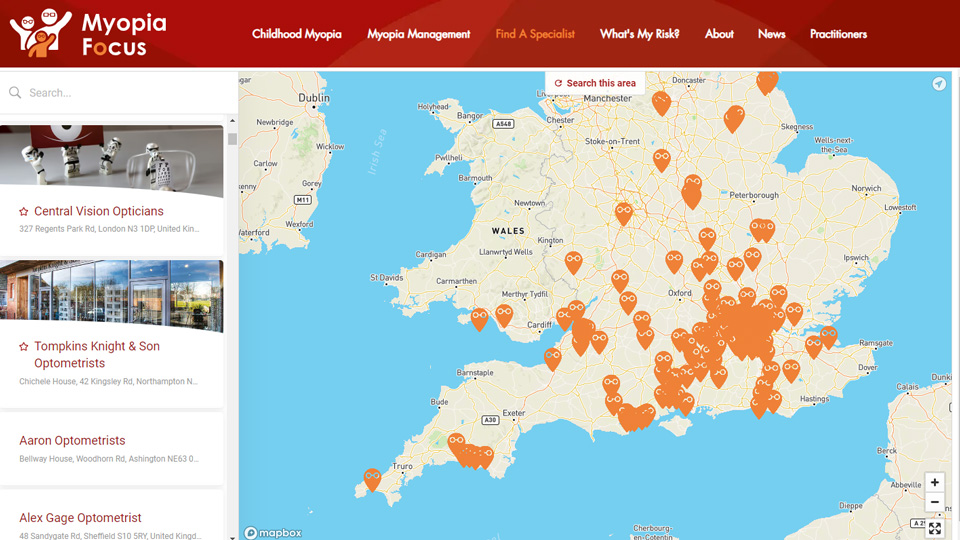
Task: Click the WALES label on the map
Action: click(x=508, y=231)
